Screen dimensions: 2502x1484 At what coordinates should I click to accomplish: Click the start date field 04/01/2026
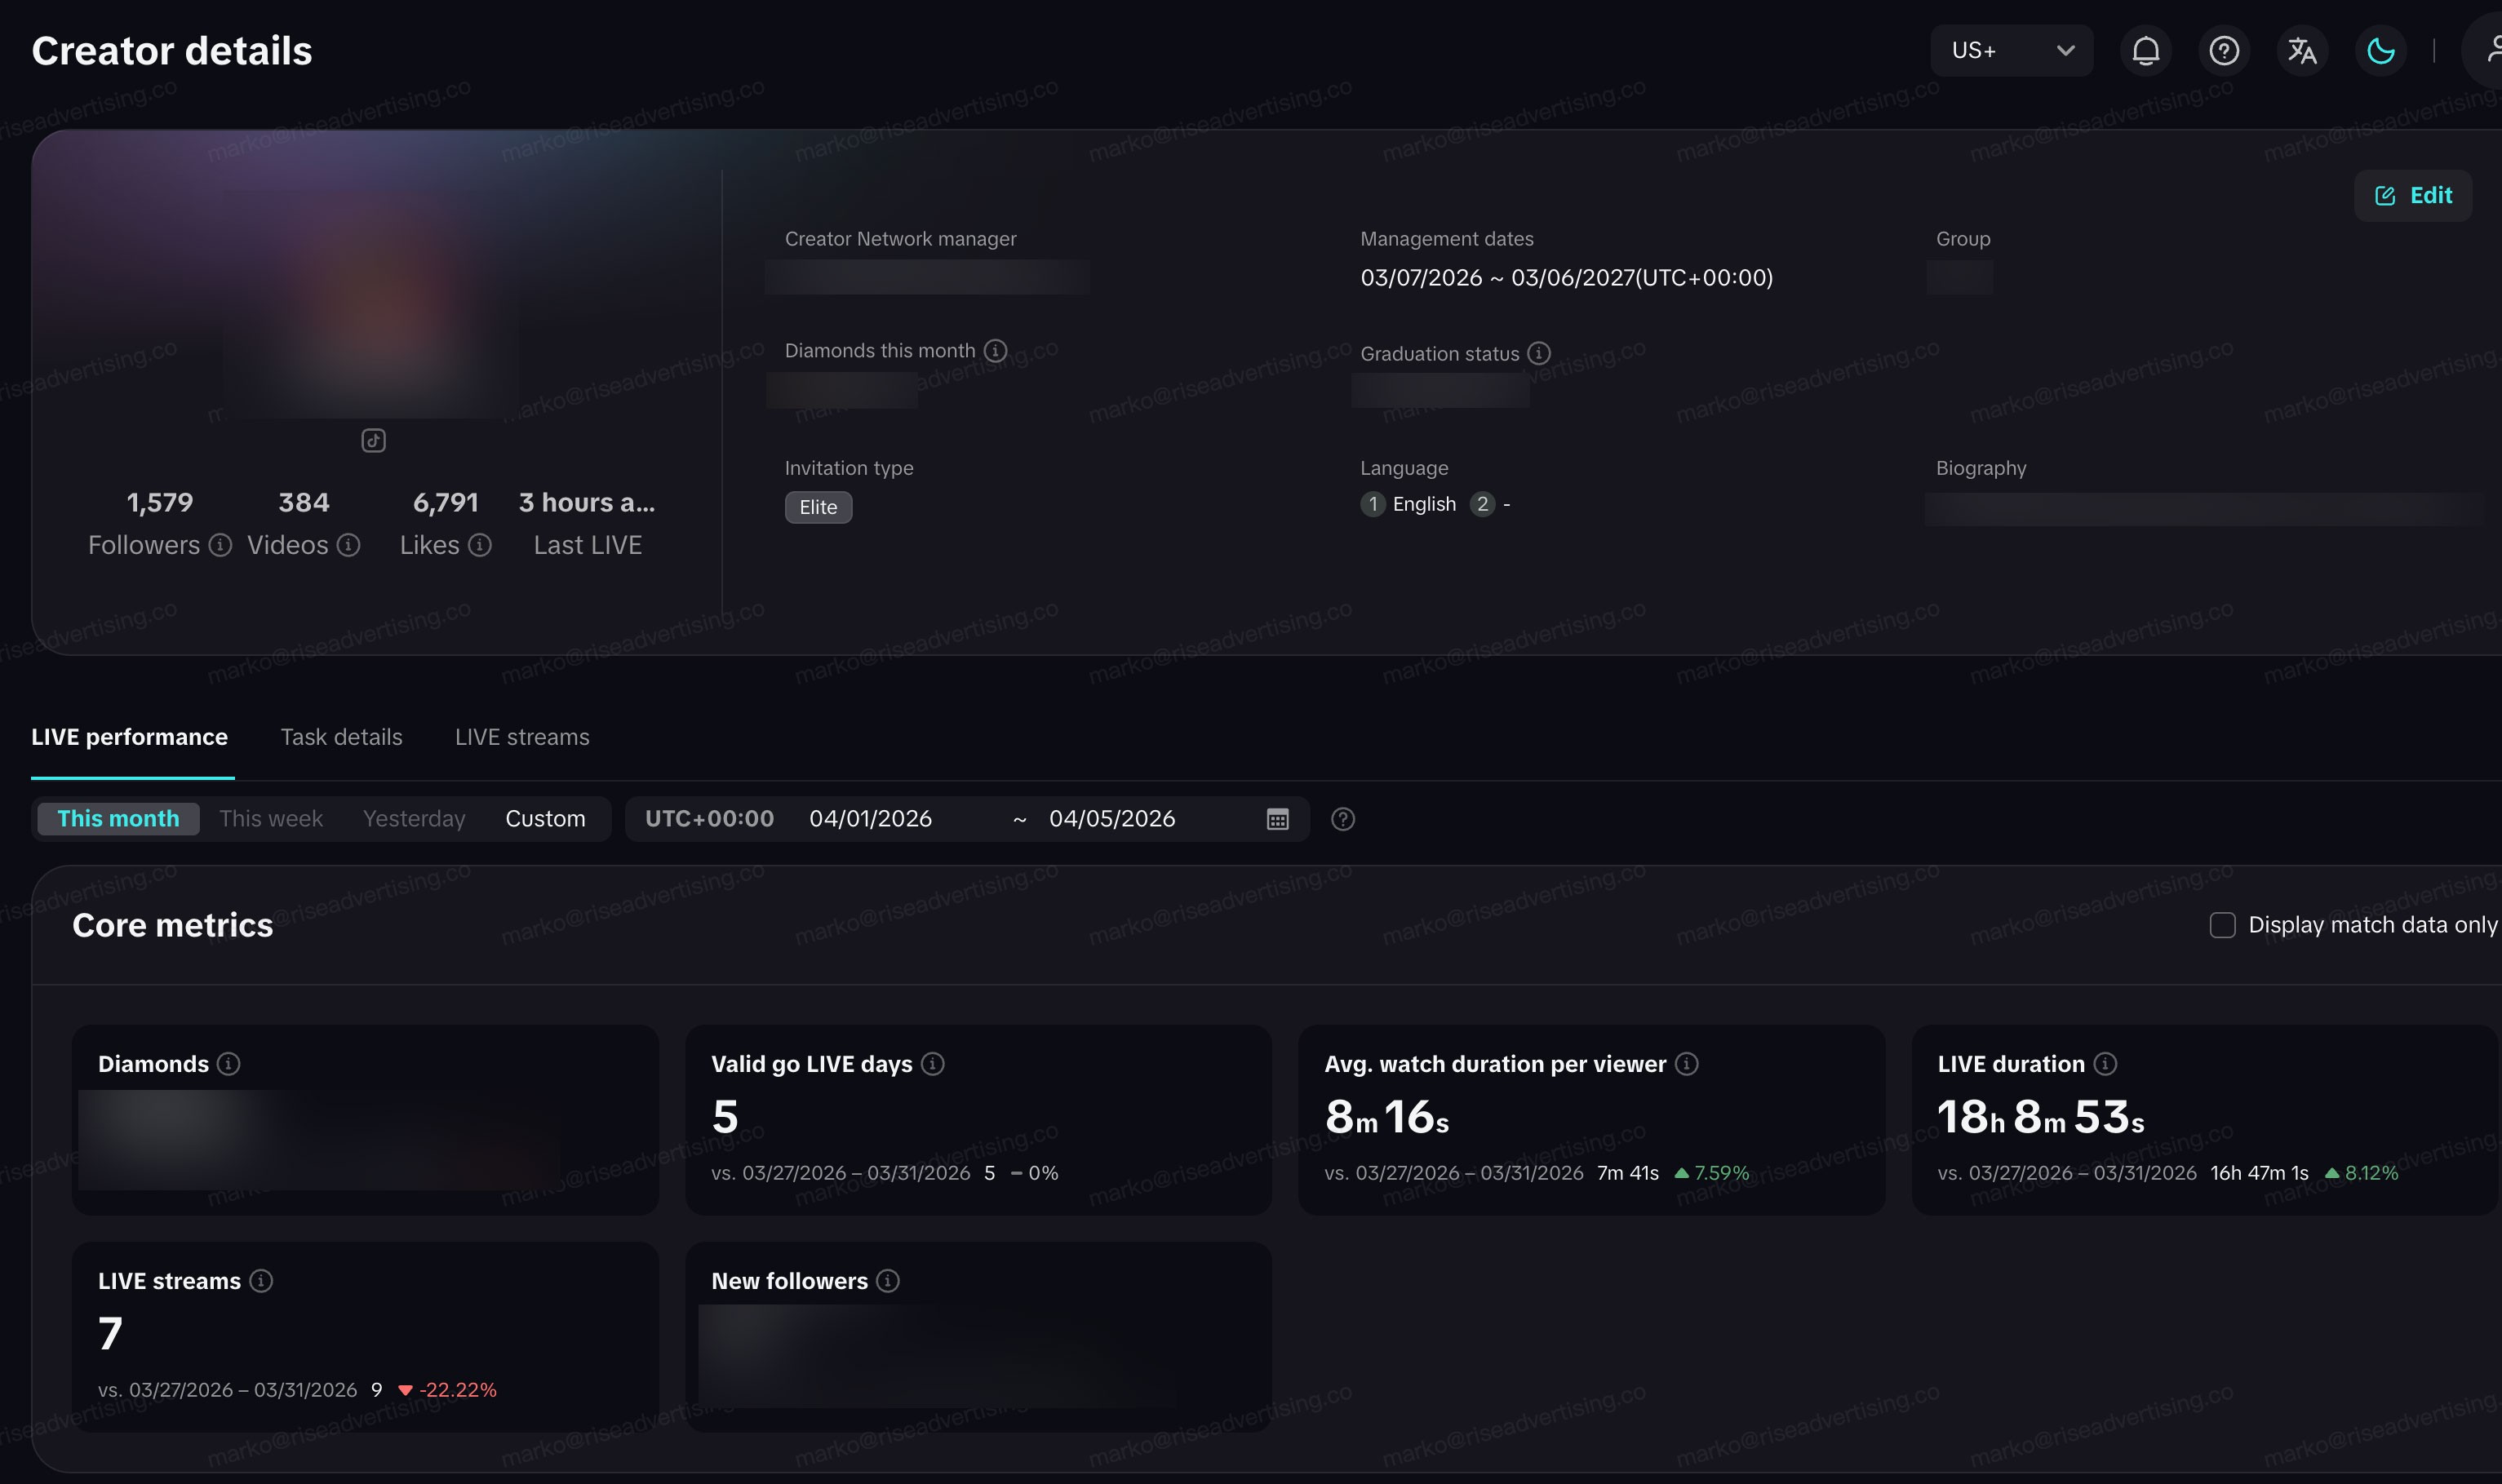point(870,819)
